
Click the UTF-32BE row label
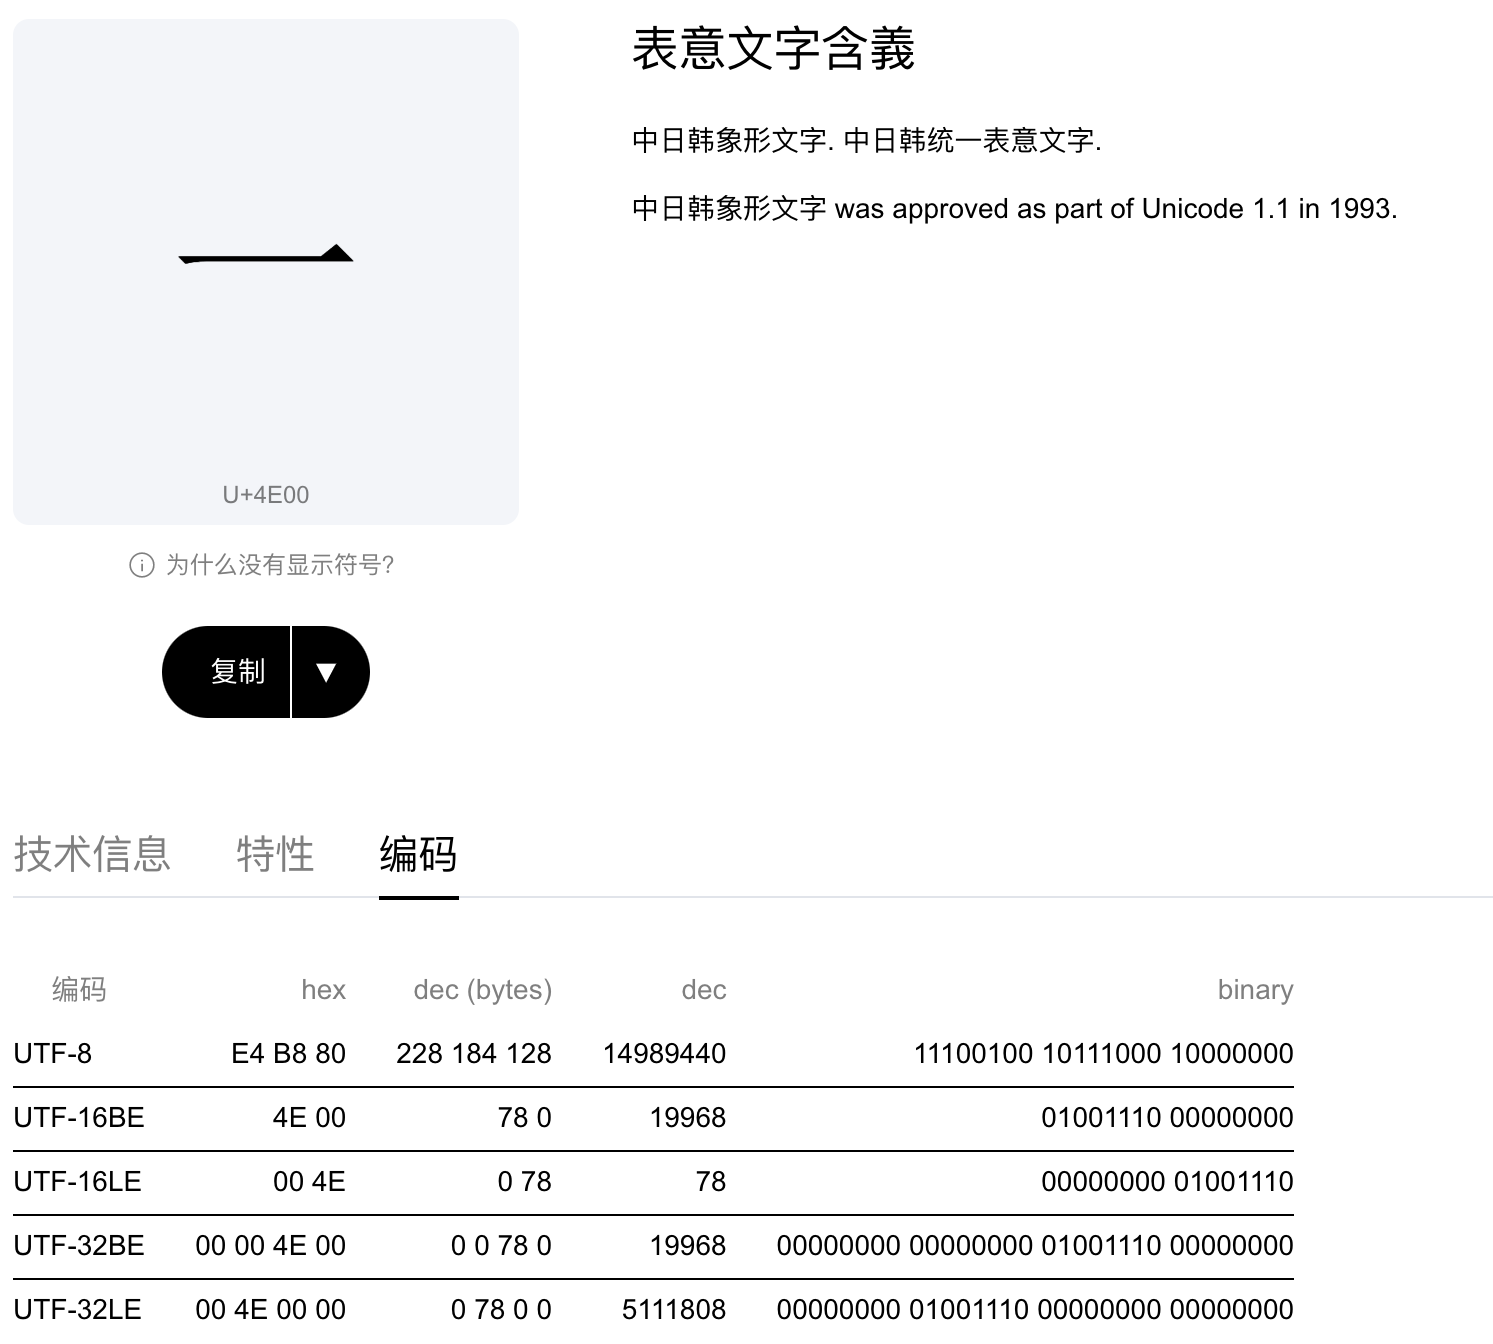click(x=79, y=1246)
